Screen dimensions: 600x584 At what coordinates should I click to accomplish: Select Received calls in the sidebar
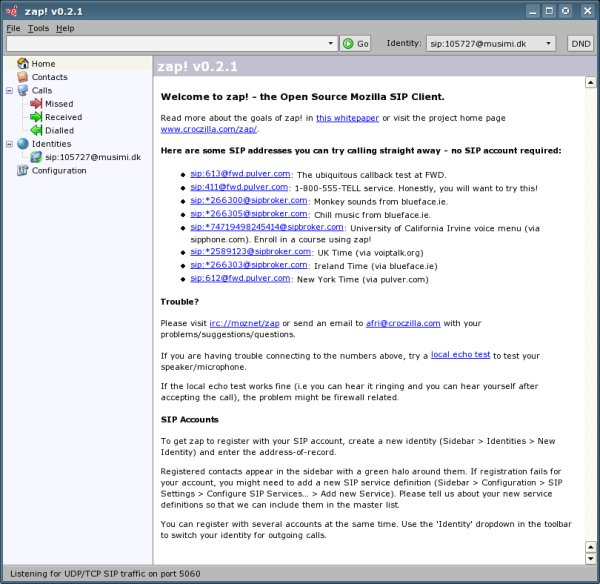tap(64, 117)
